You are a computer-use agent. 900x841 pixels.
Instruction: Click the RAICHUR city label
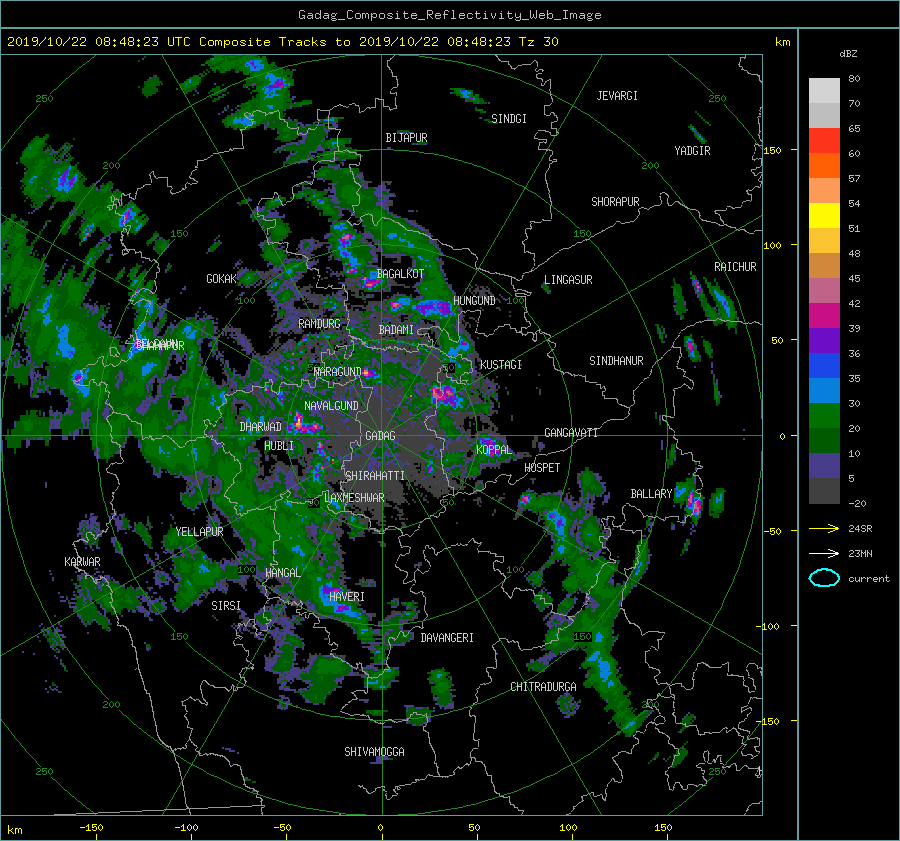[x=735, y=267]
